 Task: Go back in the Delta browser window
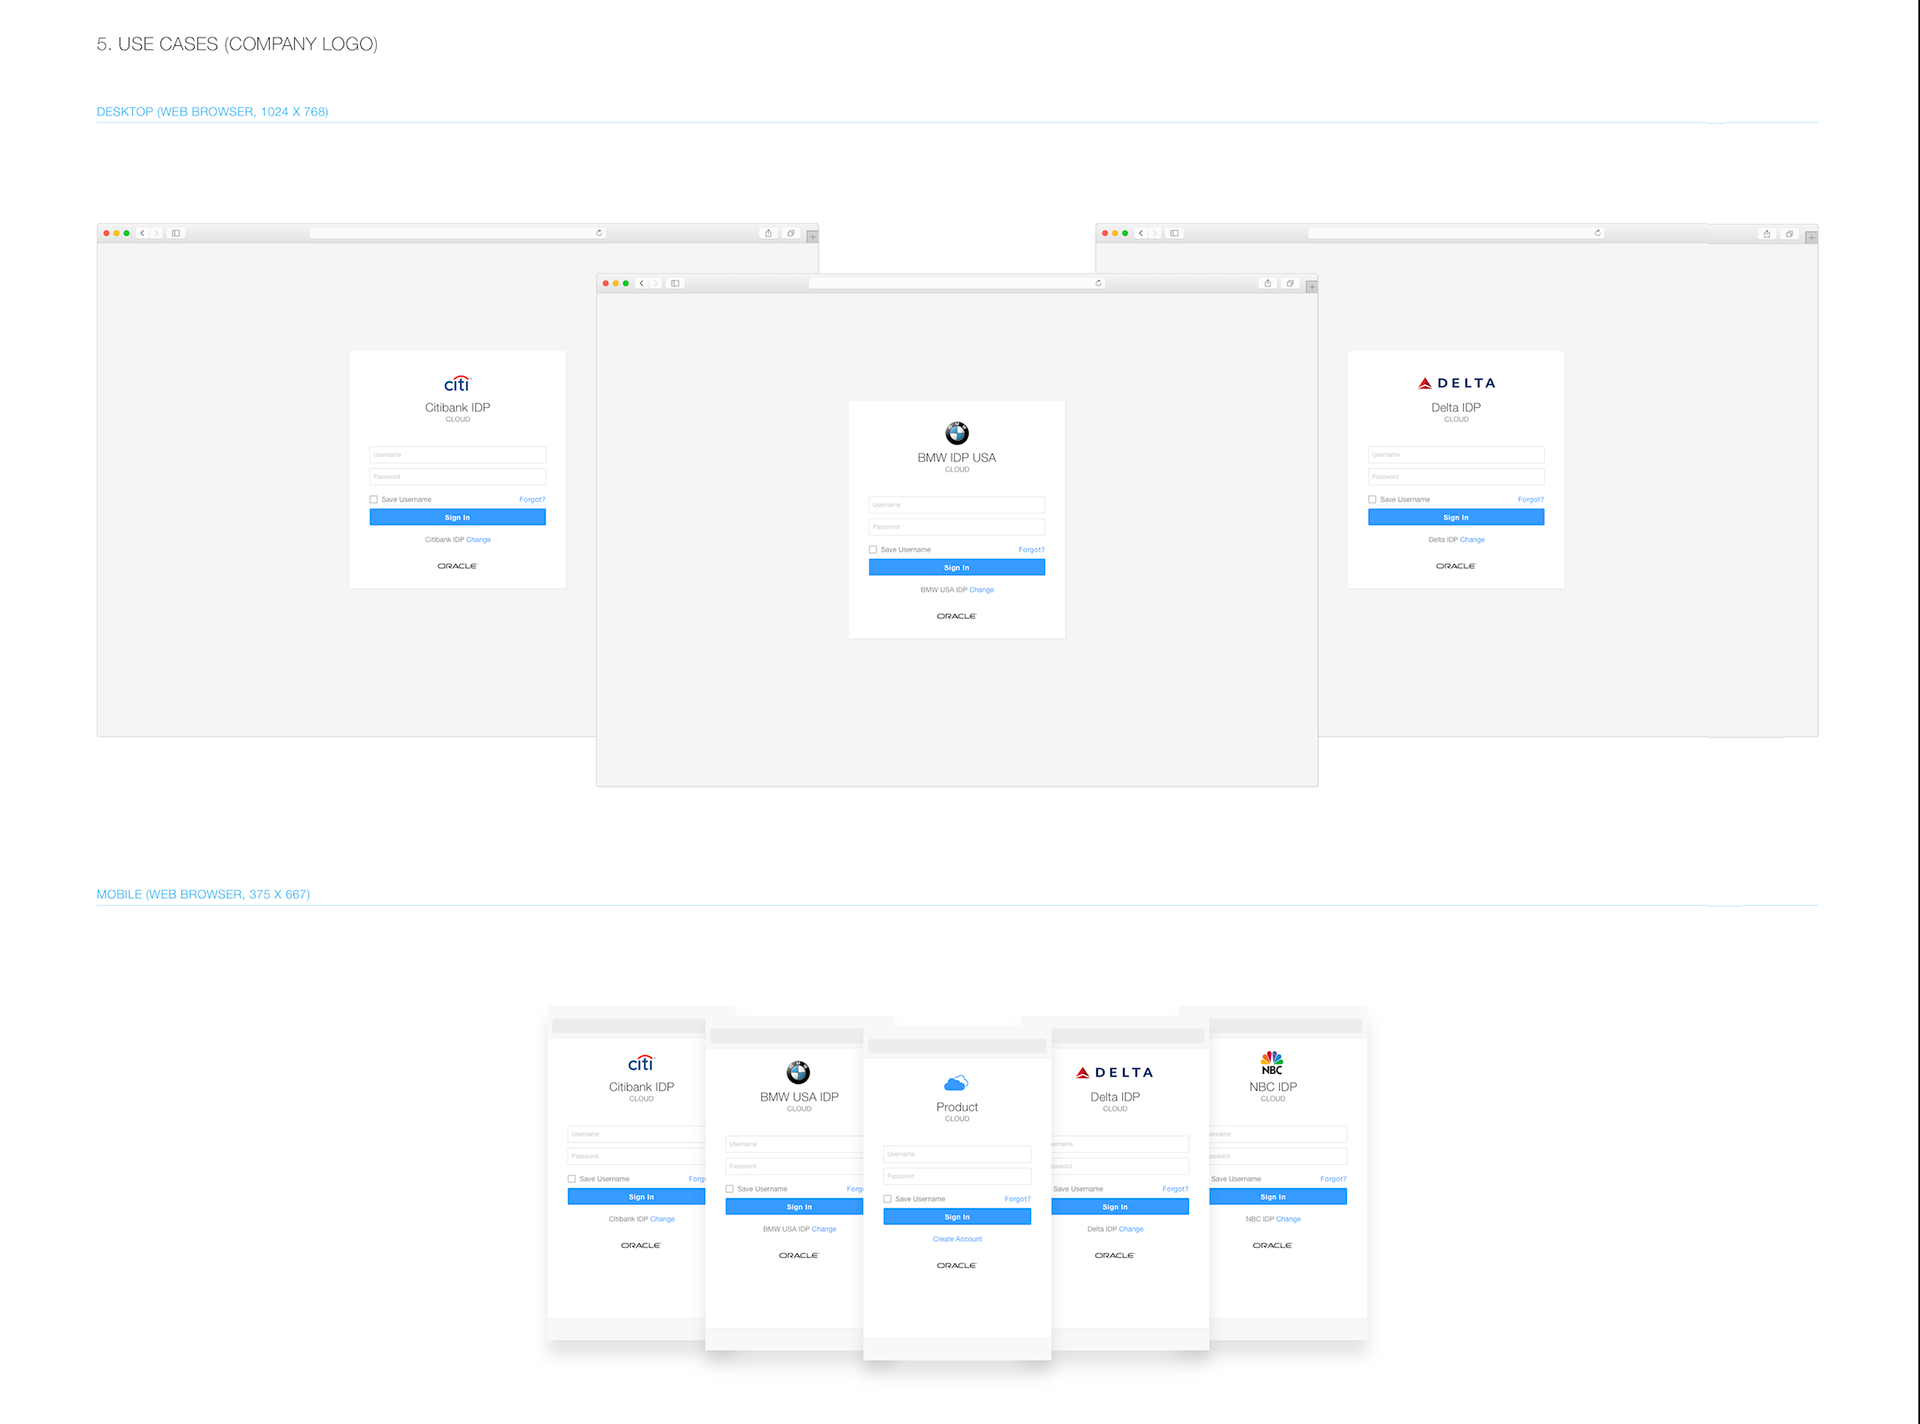pyautogui.click(x=1141, y=233)
